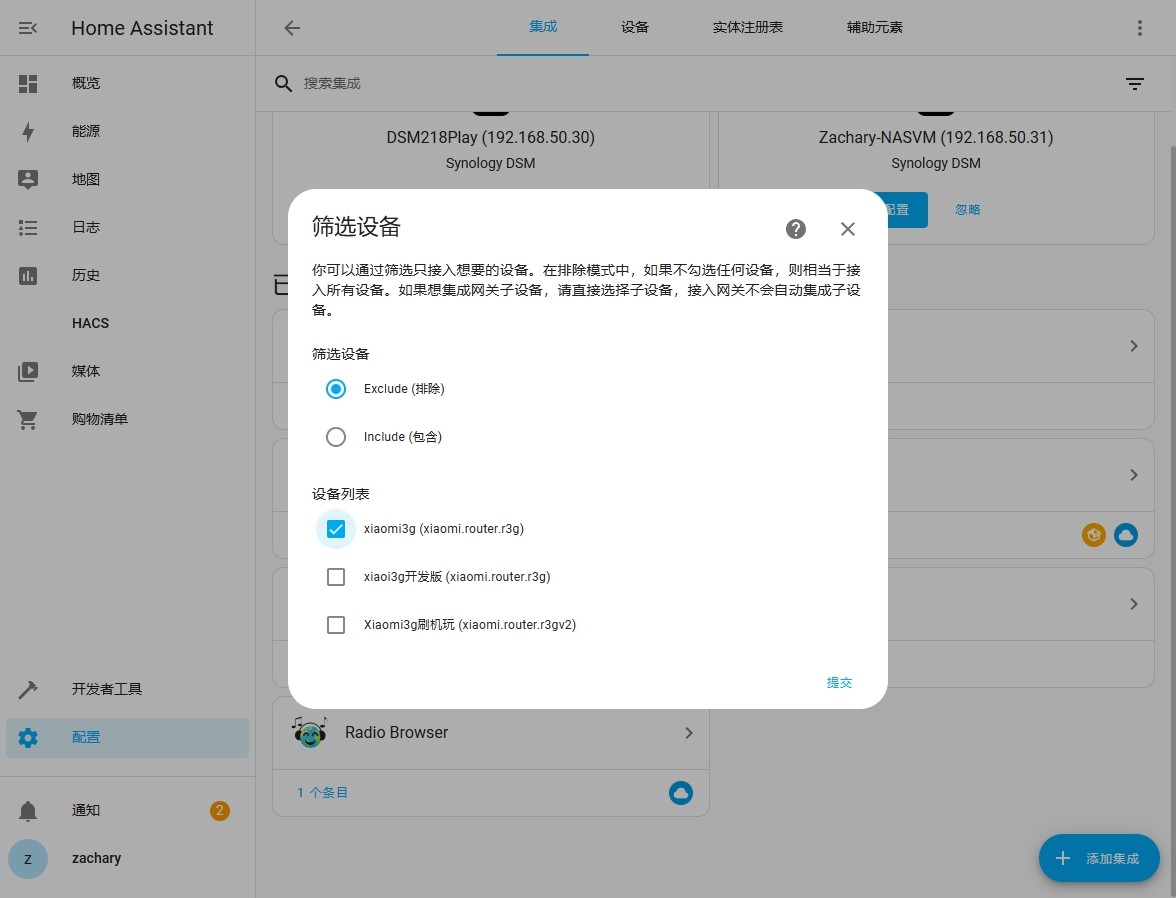Click the filter icon beside search bar
Image resolution: width=1176 pixels, height=898 pixels.
(1134, 83)
